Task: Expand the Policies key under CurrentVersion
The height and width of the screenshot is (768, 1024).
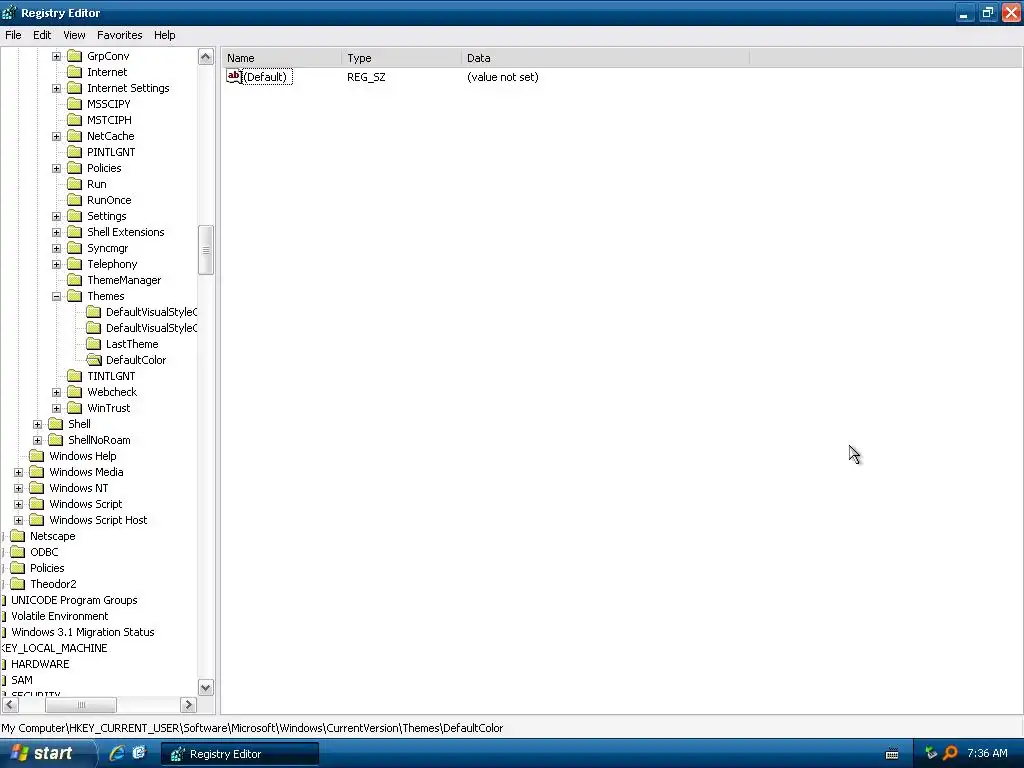Action: [56, 168]
